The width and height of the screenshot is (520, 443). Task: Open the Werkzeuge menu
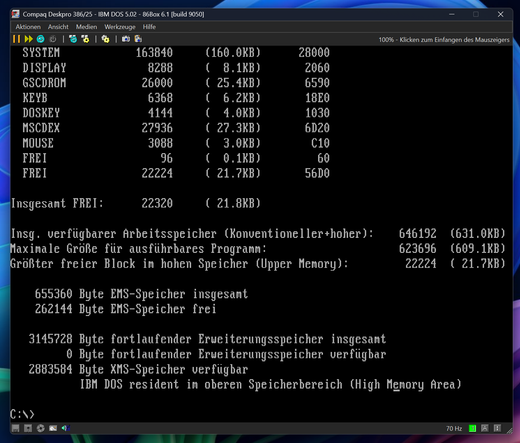click(x=120, y=27)
